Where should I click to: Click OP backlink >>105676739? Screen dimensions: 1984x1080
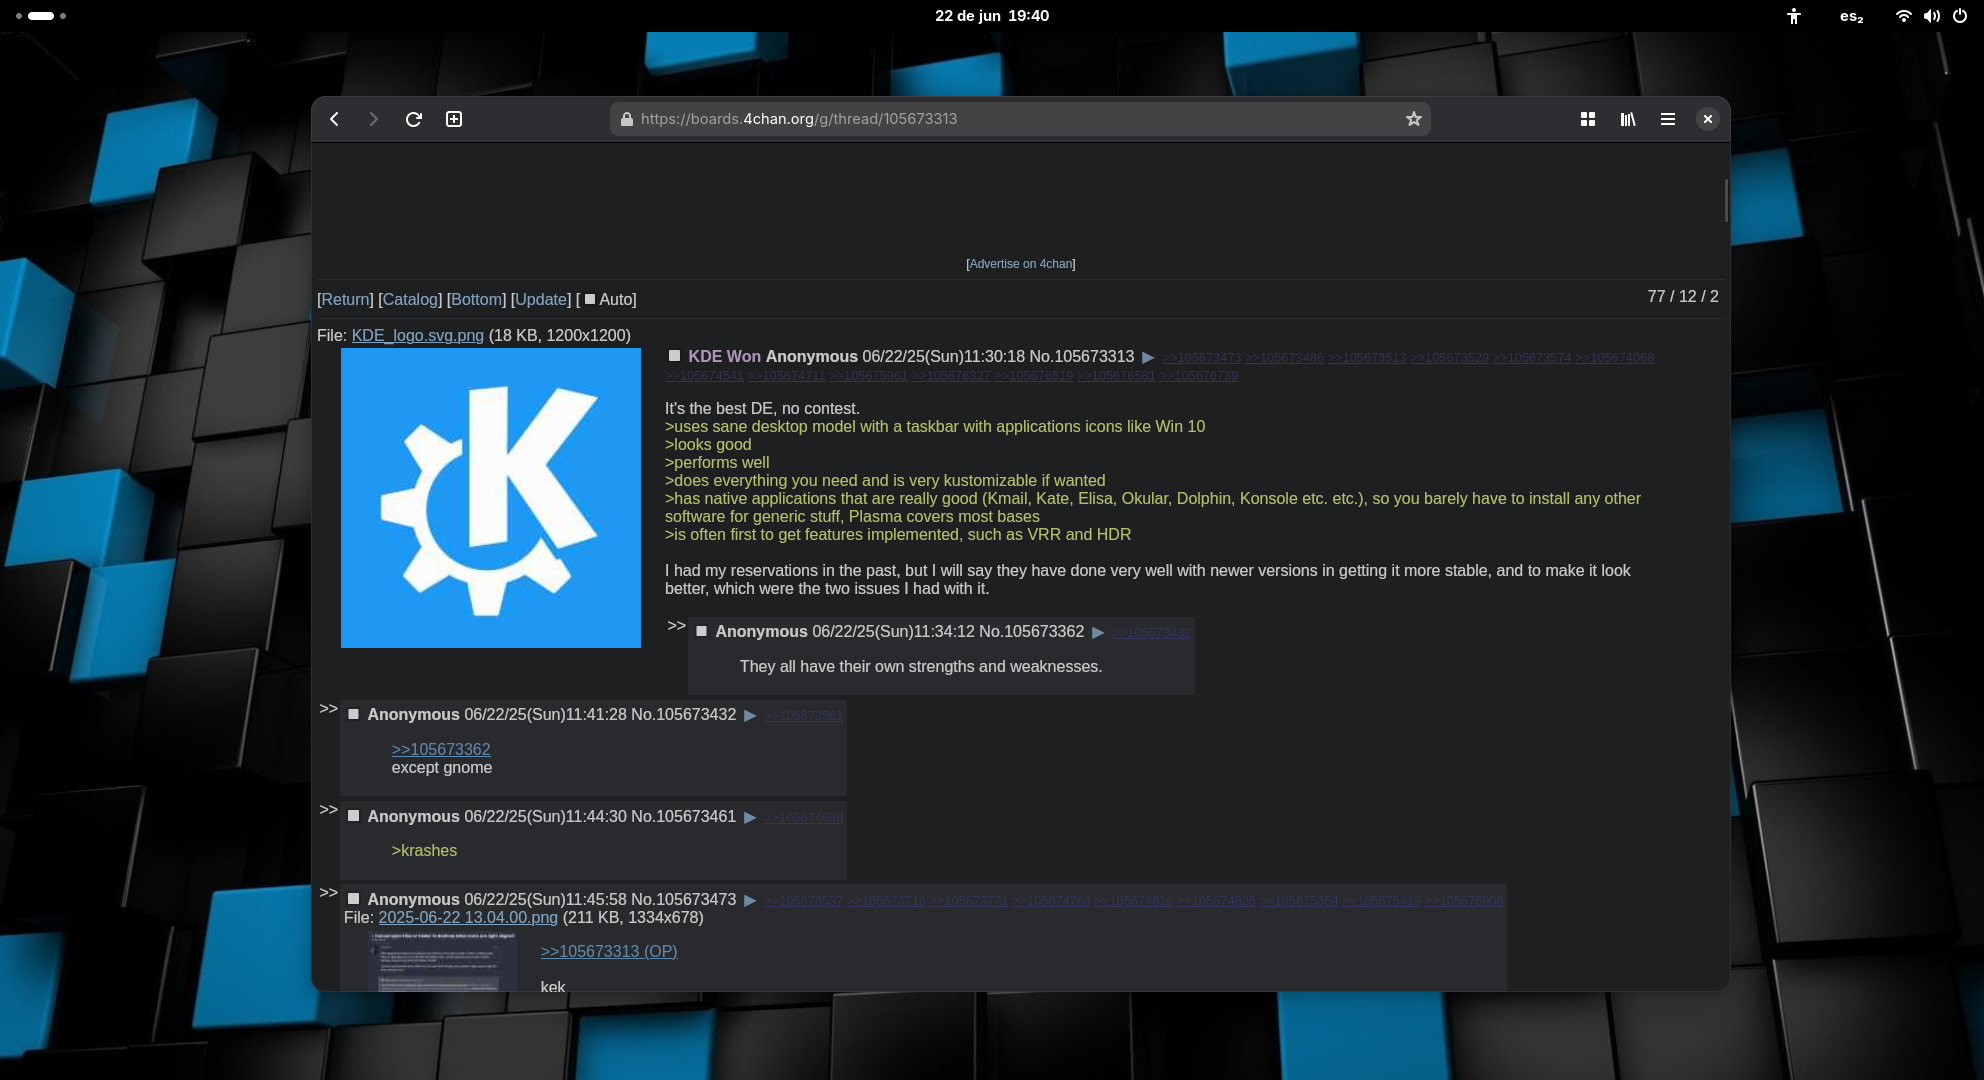(x=1198, y=376)
